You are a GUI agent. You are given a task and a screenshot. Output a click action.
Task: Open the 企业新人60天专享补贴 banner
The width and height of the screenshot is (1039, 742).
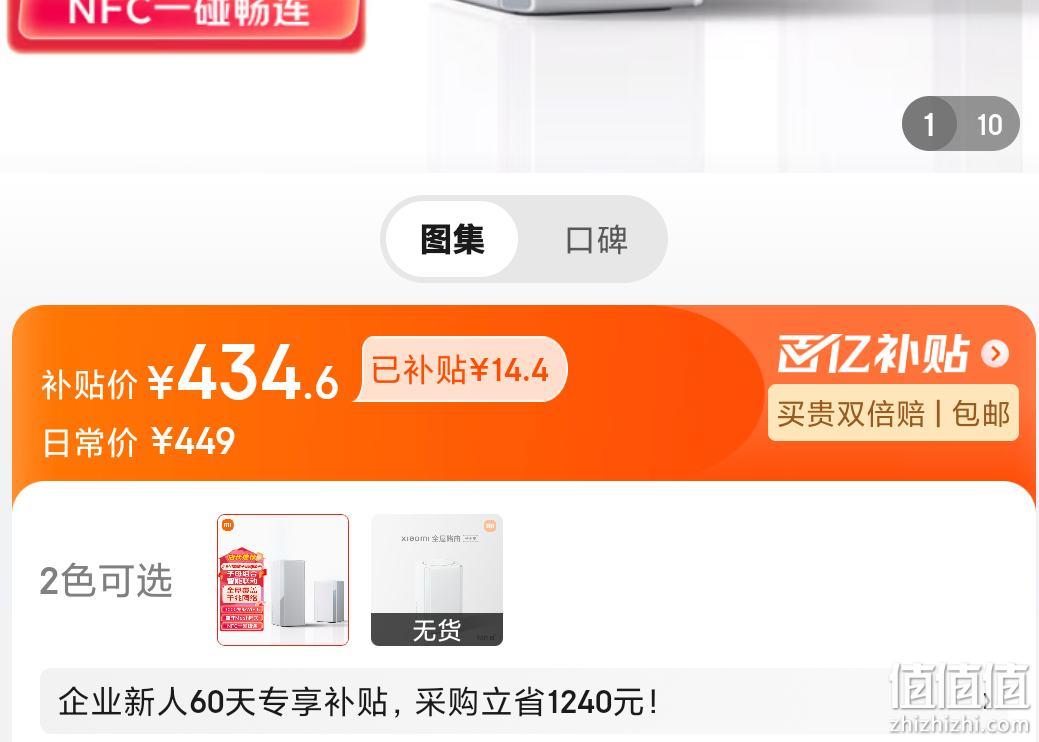[x=519, y=702]
